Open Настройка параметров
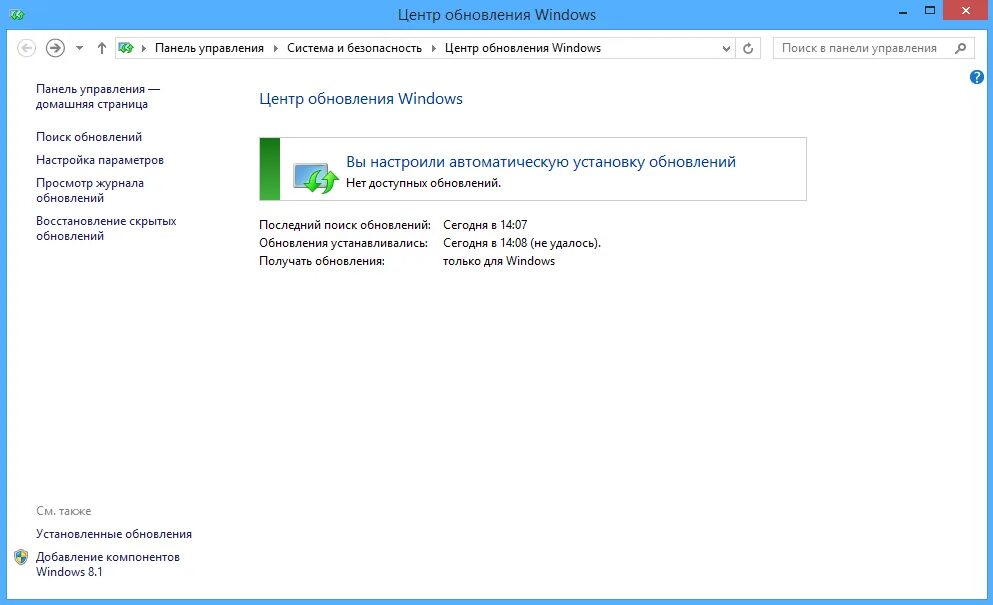The width and height of the screenshot is (993, 605). [x=99, y=160]
